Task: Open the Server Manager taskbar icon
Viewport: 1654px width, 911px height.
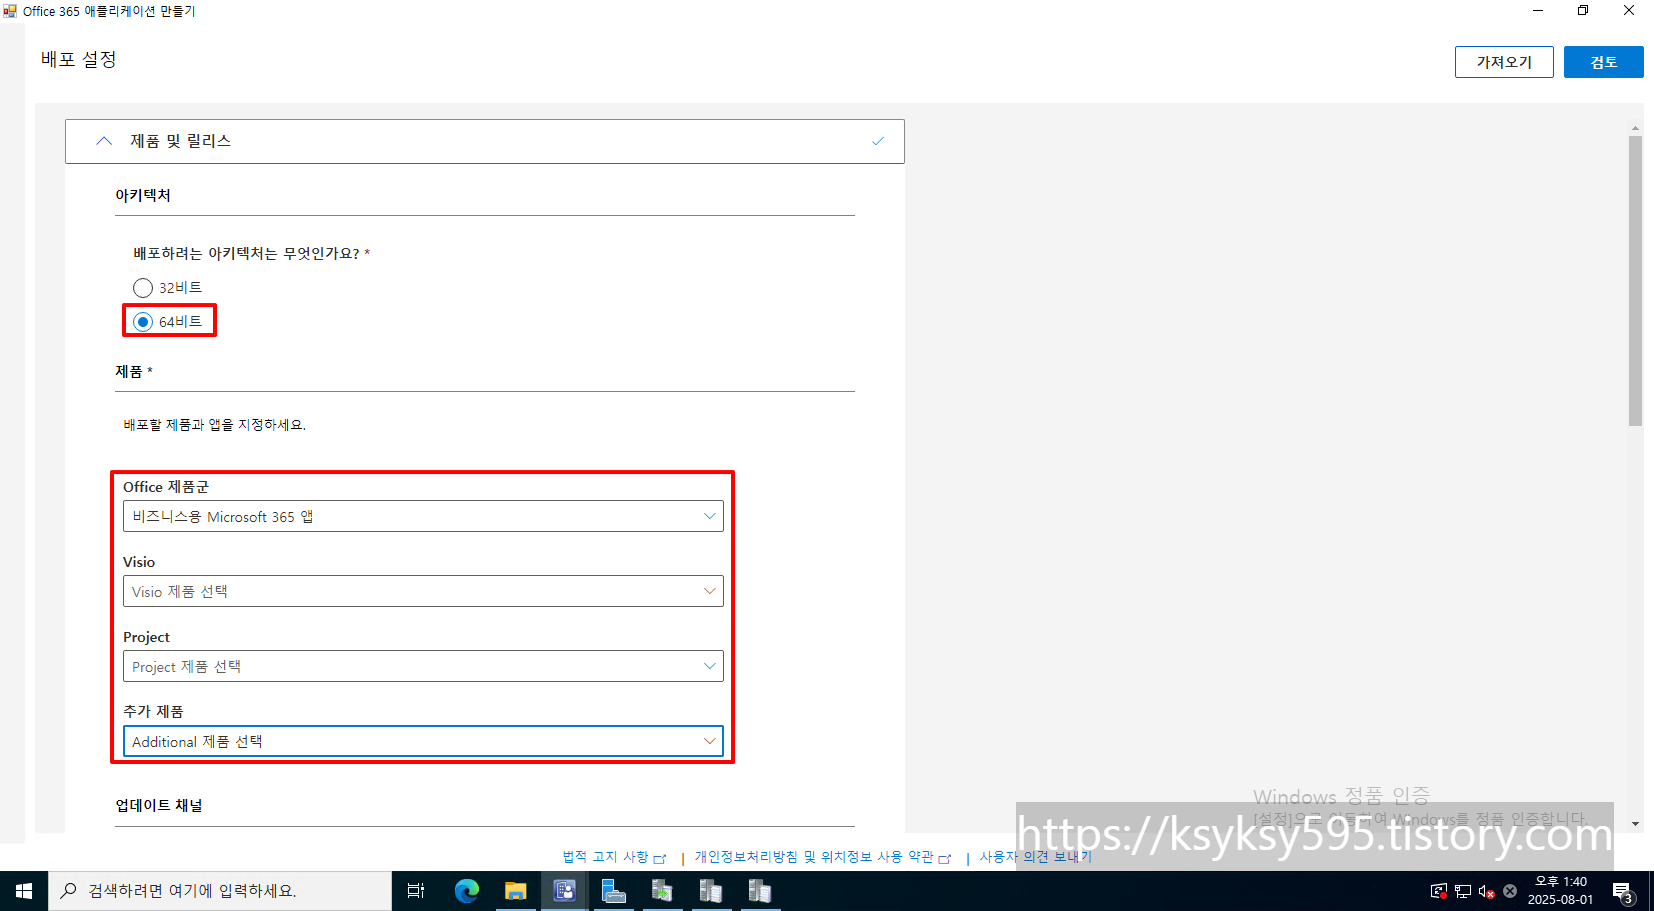Action: [x=613, y=891]
